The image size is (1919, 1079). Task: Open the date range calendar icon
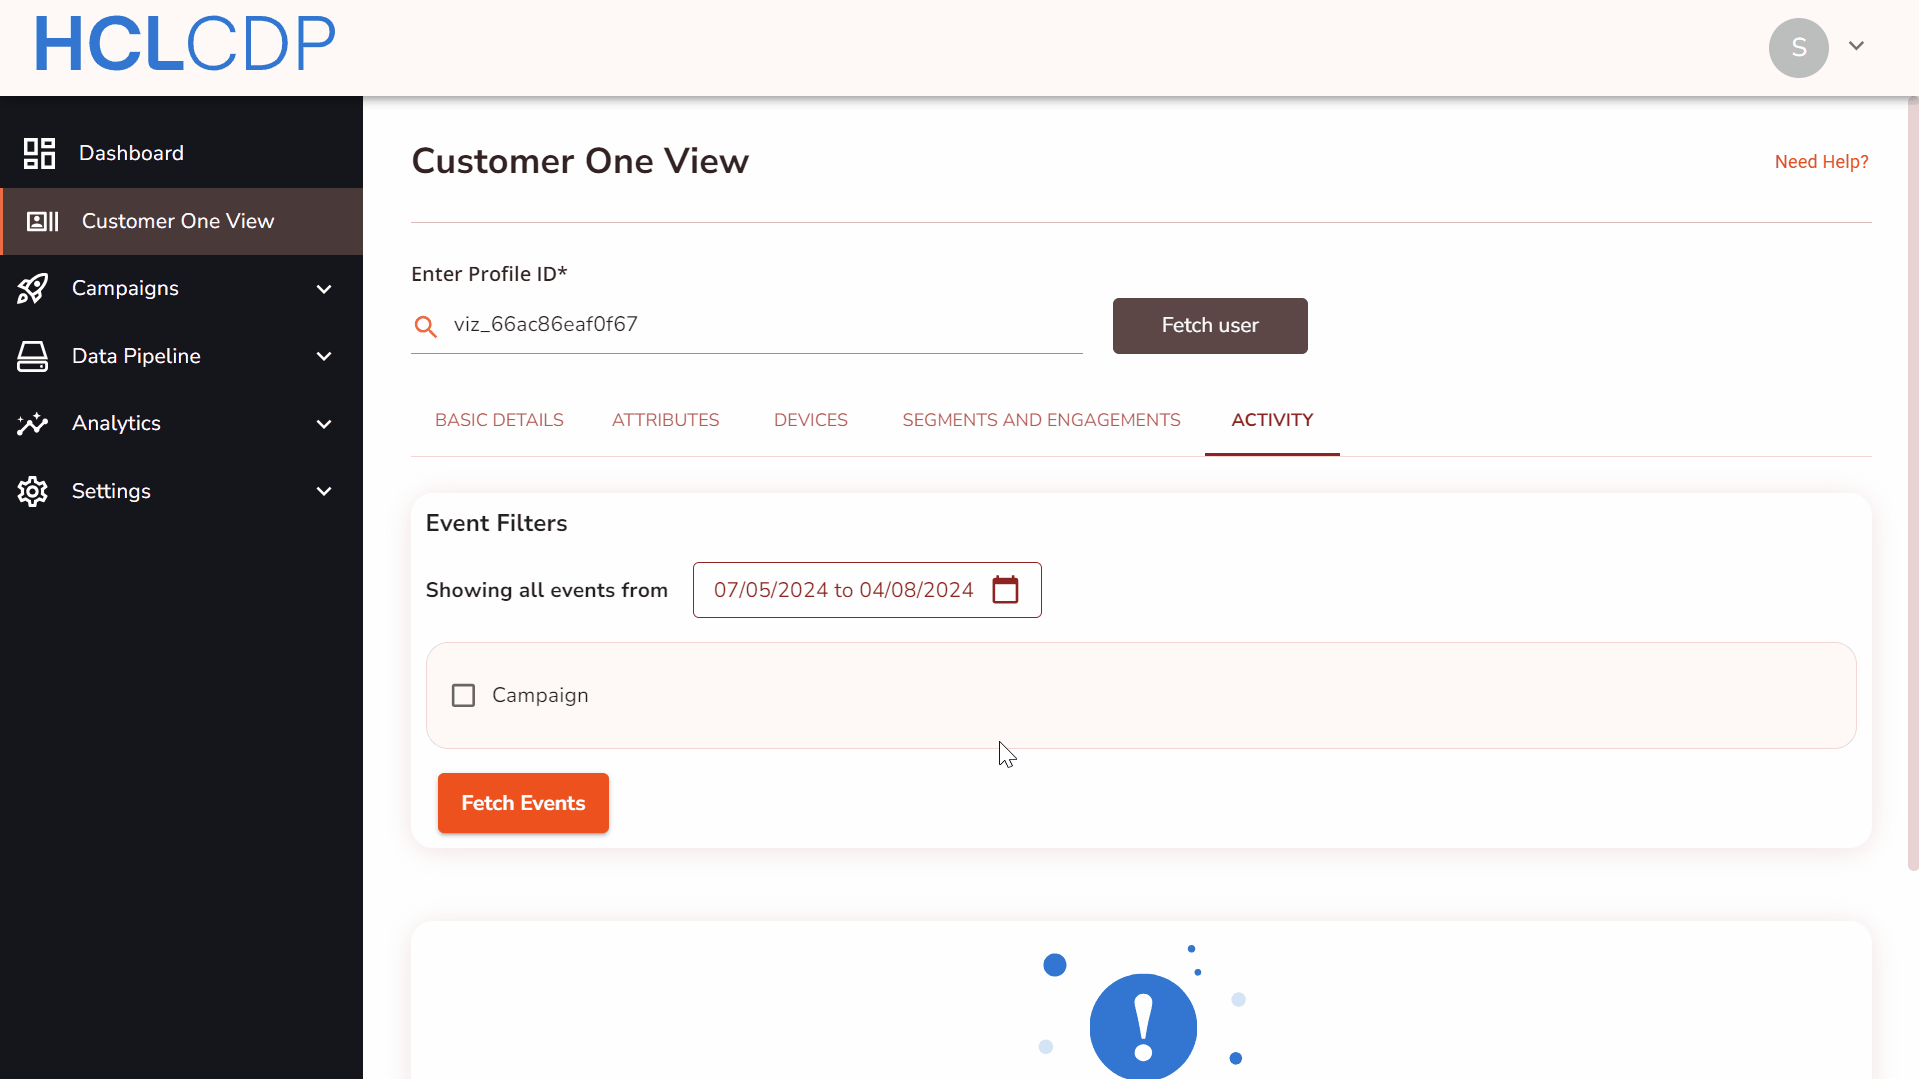(x=1005, y=590)
